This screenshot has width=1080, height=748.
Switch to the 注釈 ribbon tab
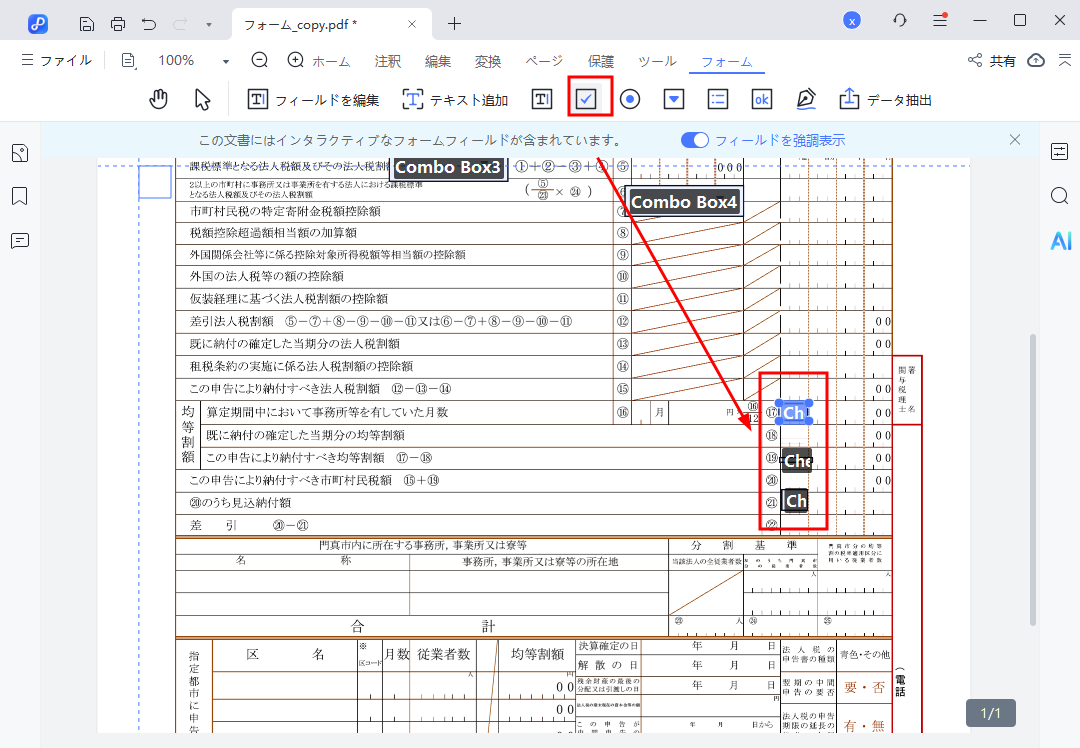coord(387,61)
